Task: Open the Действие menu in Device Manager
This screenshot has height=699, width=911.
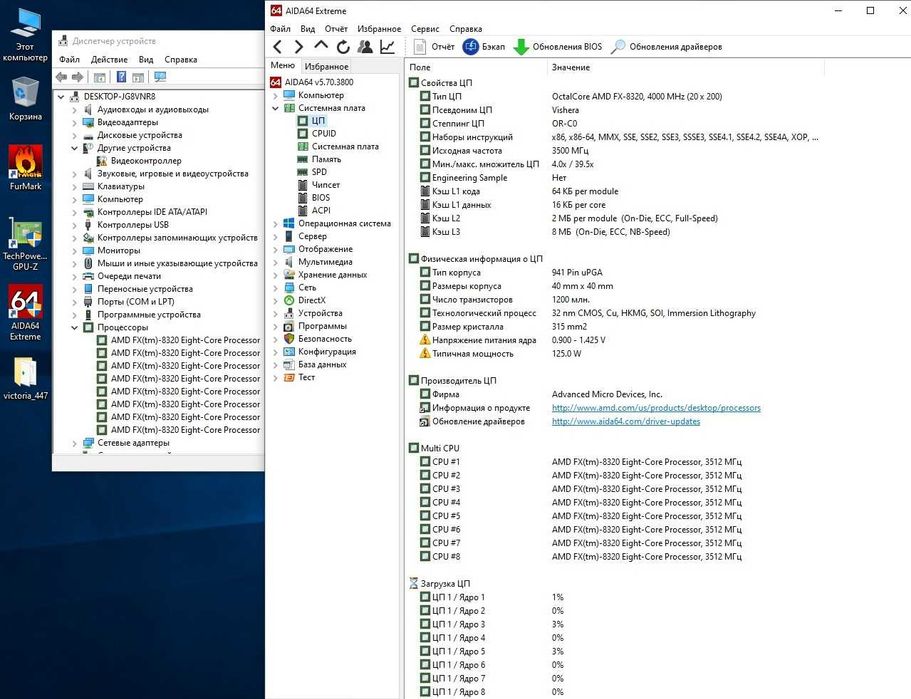Action: pyautogui.click(x=109, y=59)
